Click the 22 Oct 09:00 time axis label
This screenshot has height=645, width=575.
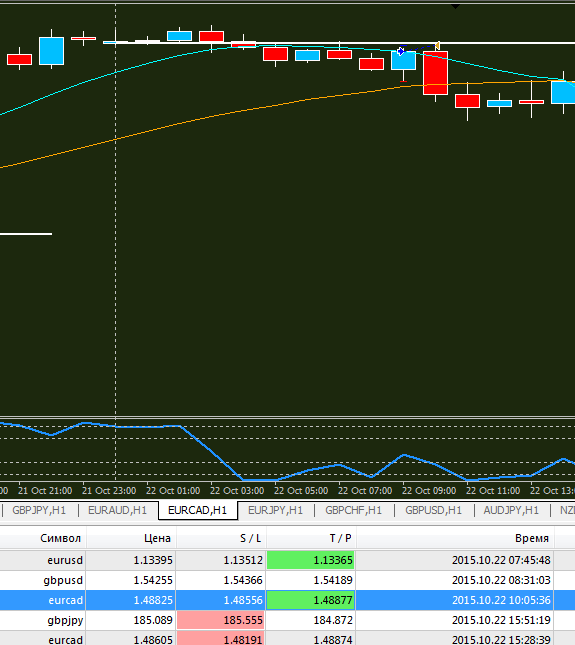coord(429,491)
